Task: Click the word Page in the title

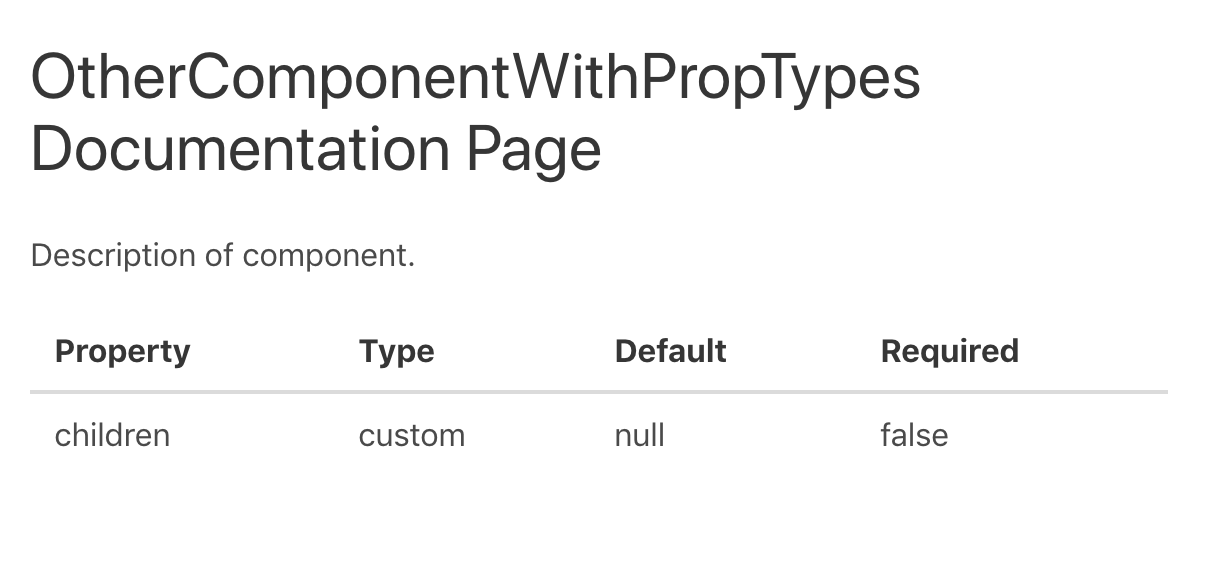Action: (534, 152)
